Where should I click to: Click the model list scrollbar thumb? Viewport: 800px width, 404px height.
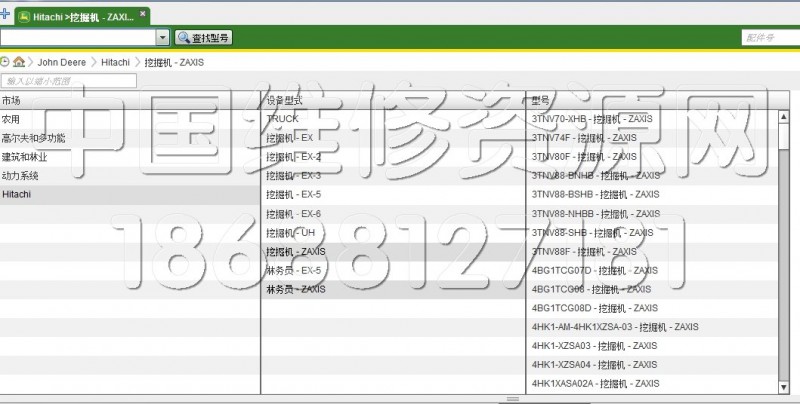pyautogui.click(x=784, y=136)
